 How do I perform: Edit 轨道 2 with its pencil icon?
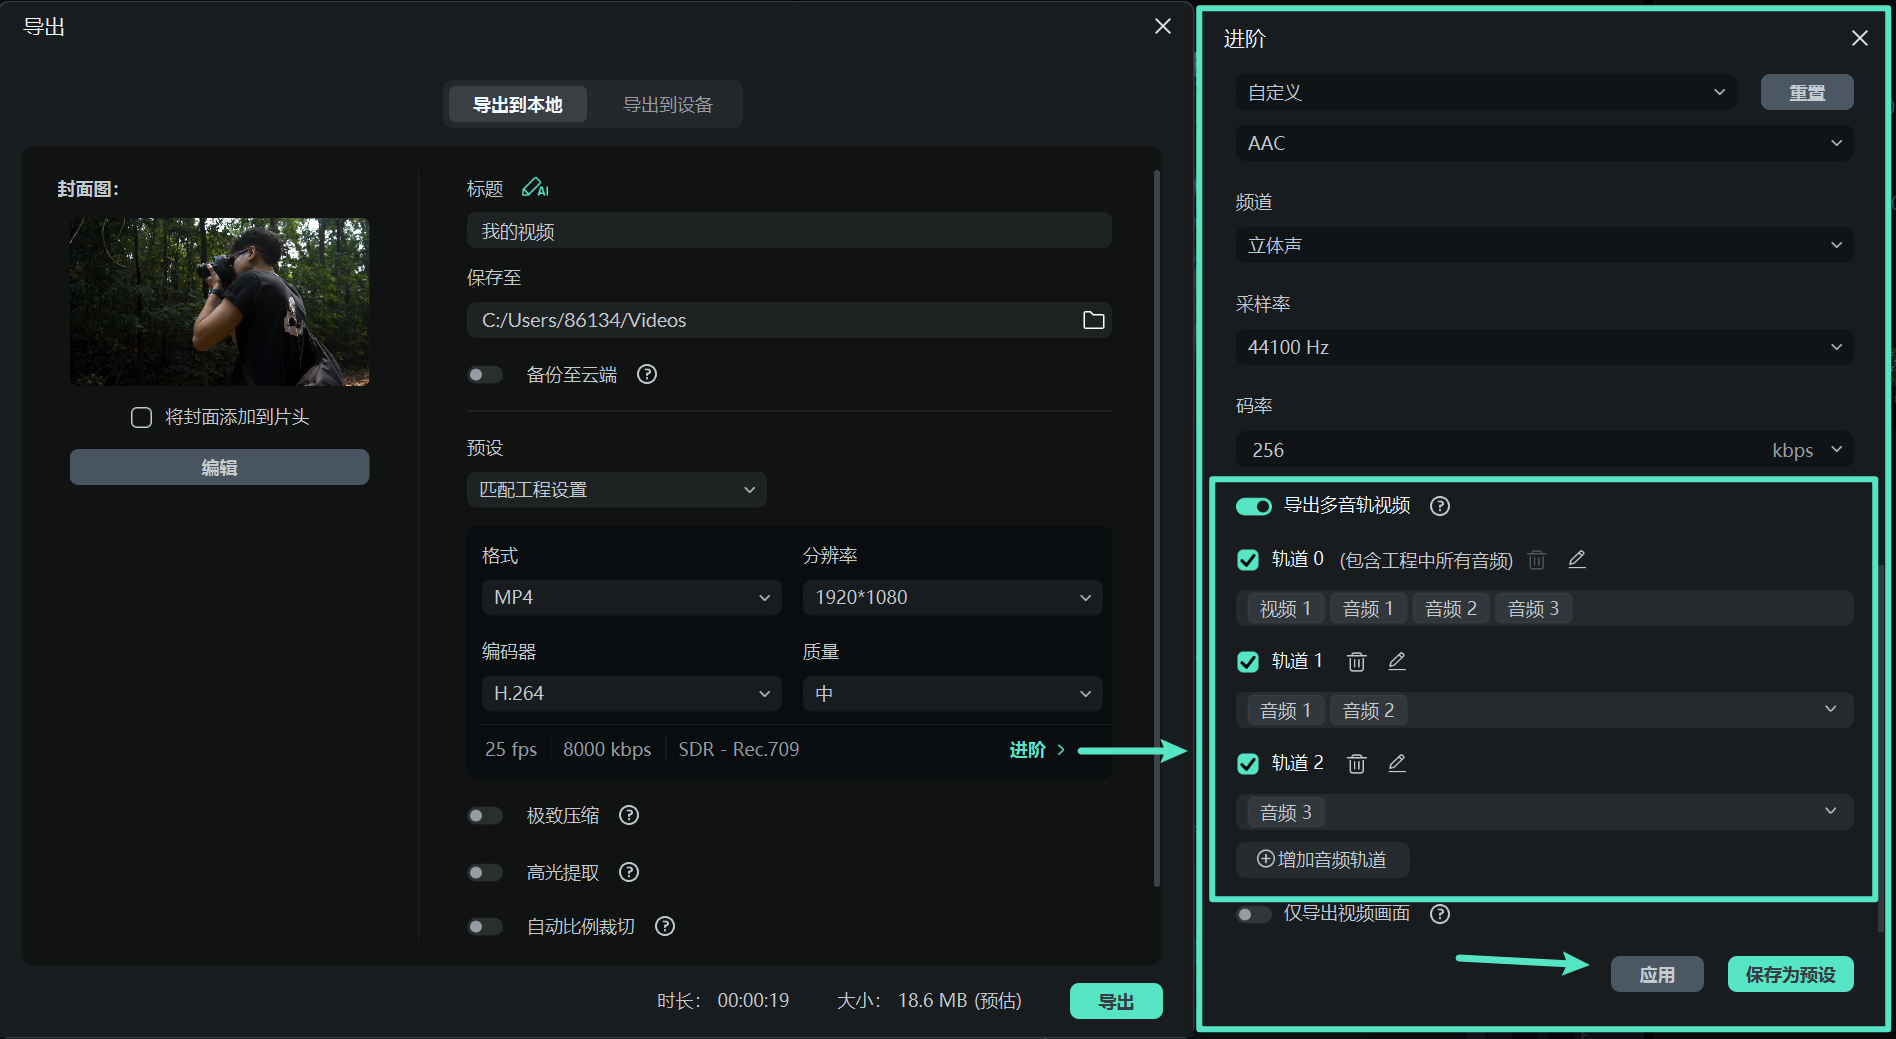(x=1397, y=763)
